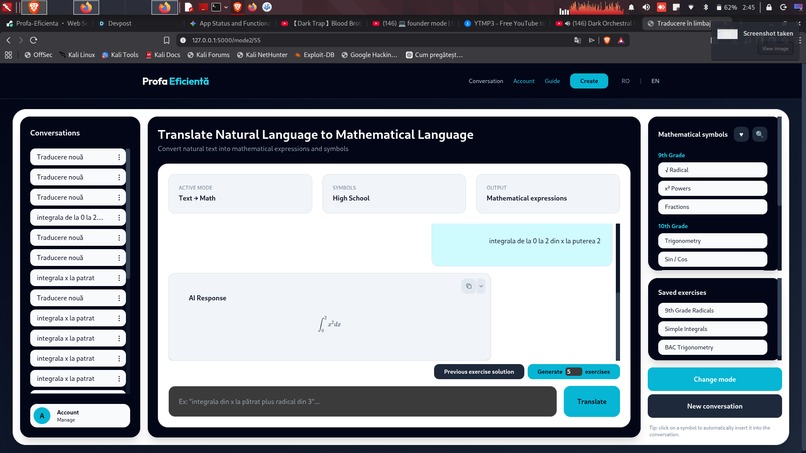Switch to App Status and Function tab
The width and height of the screenshot is (806, 453).
tap(230, 23)
